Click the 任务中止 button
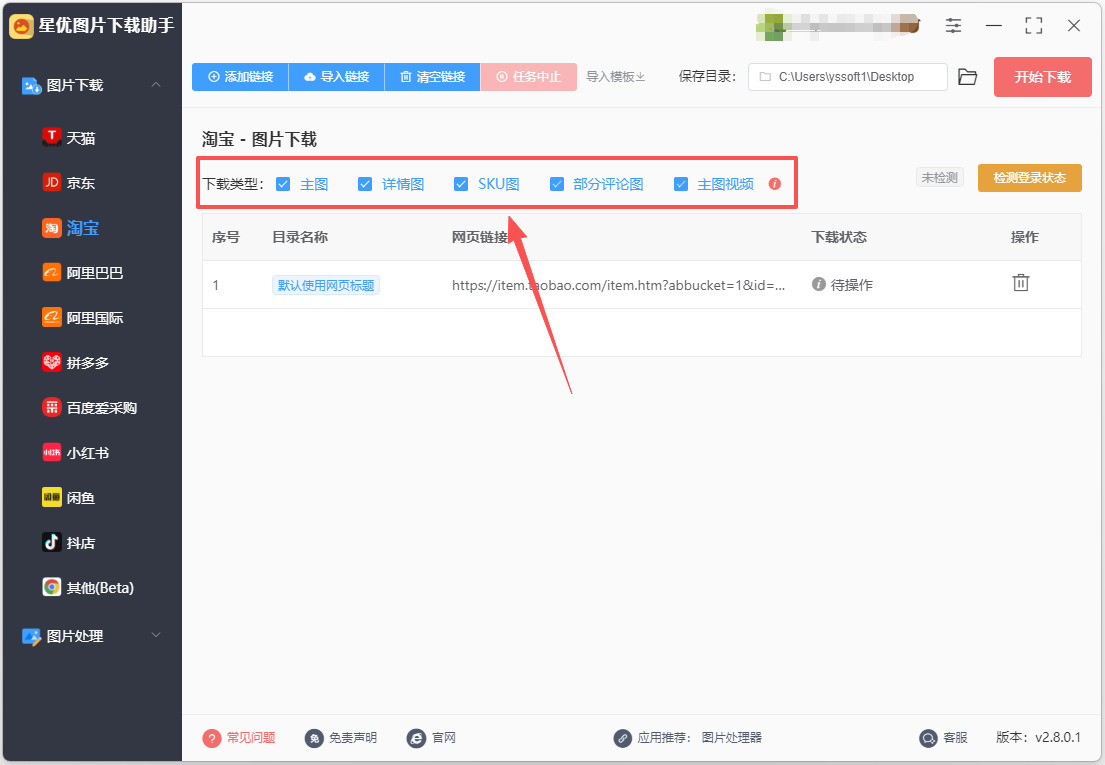Image resolution: width=1105 pixels, height=765 pixels. pos(529,77)
